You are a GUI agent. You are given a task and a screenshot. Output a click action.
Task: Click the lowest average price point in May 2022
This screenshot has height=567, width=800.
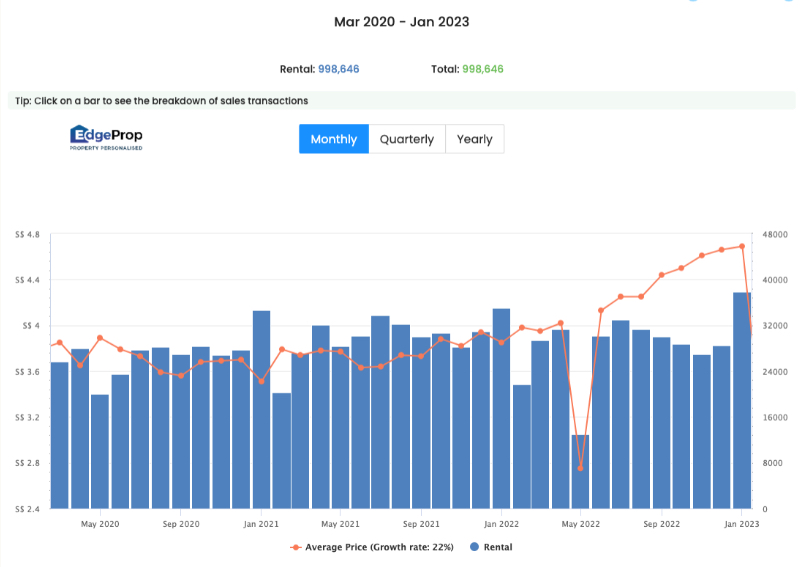[580, 468]
